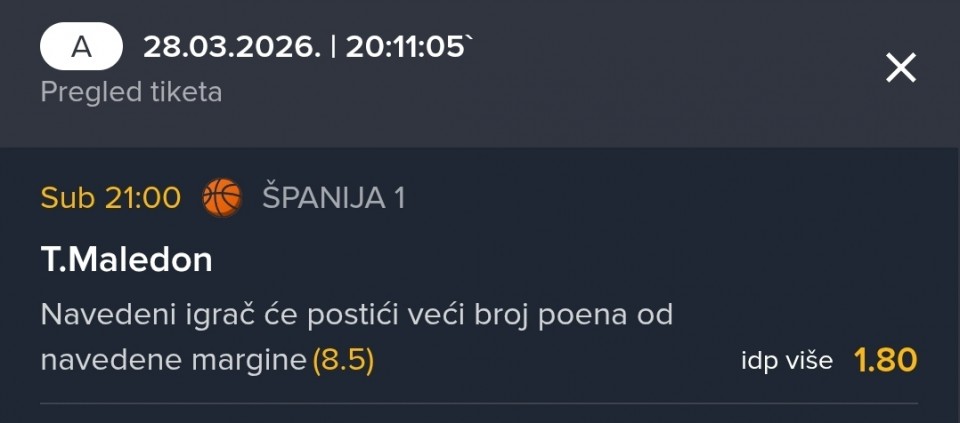The image size is (960, 423).
Task: Open player T.Maledon details
Action: pos(127,260)
